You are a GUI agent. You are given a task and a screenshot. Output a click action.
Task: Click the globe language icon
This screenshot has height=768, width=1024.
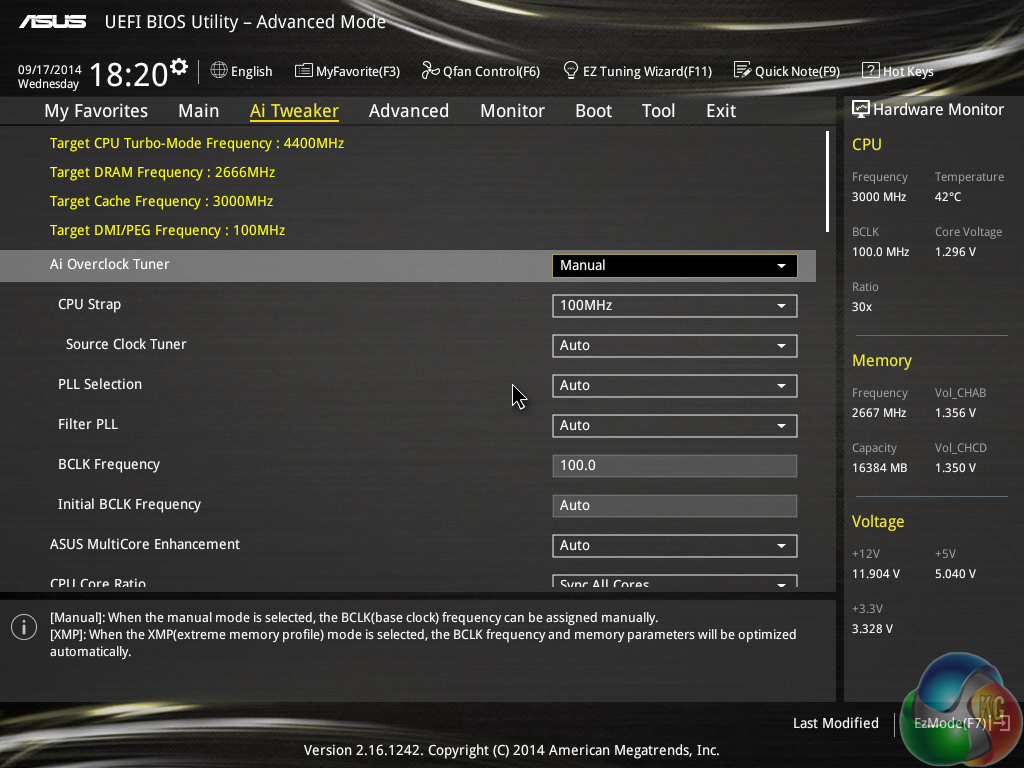pos(219,71)
